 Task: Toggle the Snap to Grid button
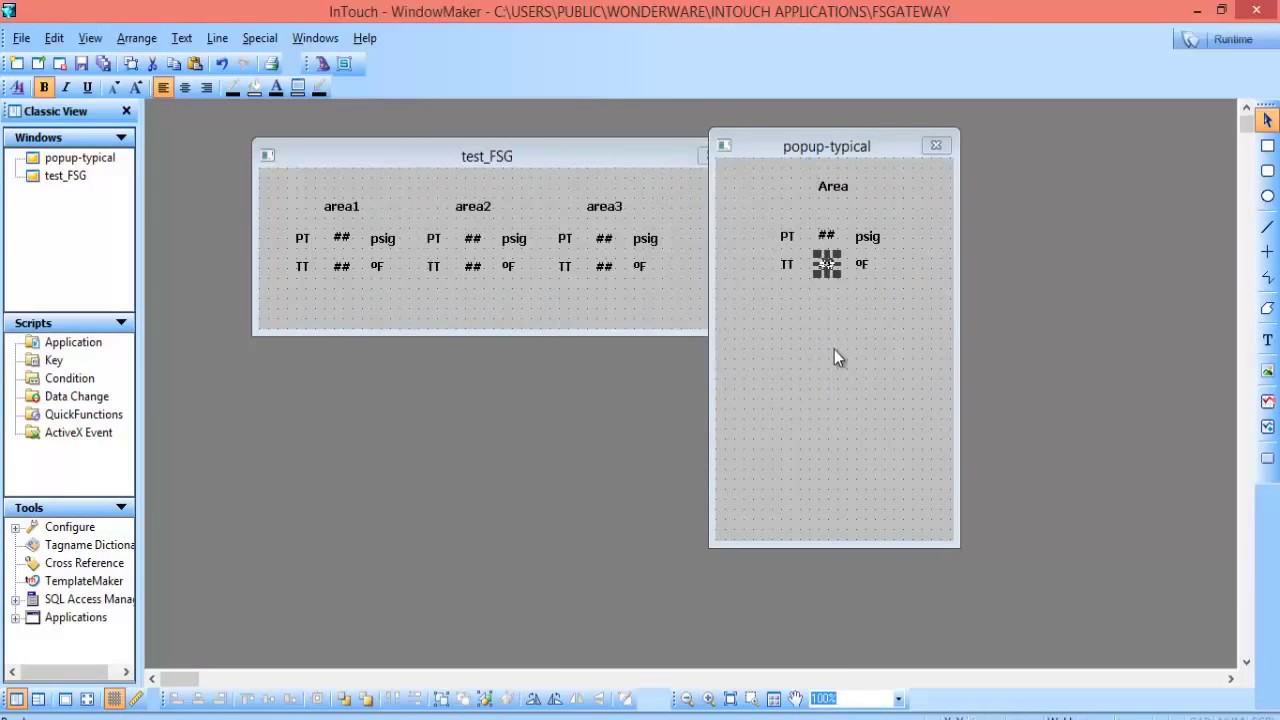click(114, 699)
